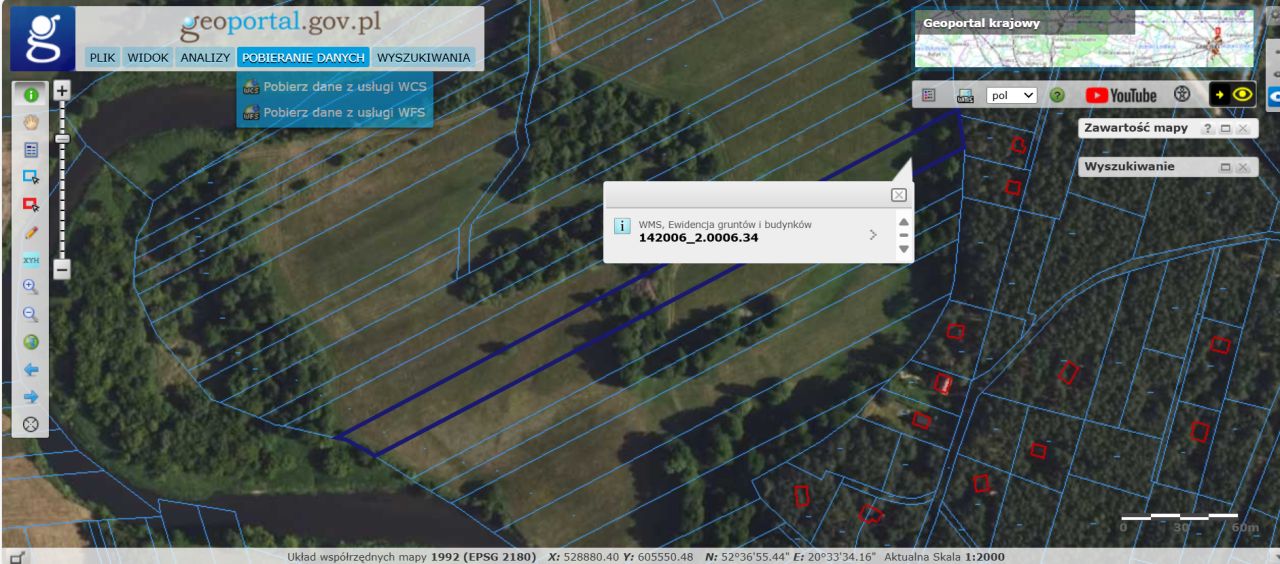Click the bottom-left panel toggle icon
The image size is (1280, 564).
(17, 557)
